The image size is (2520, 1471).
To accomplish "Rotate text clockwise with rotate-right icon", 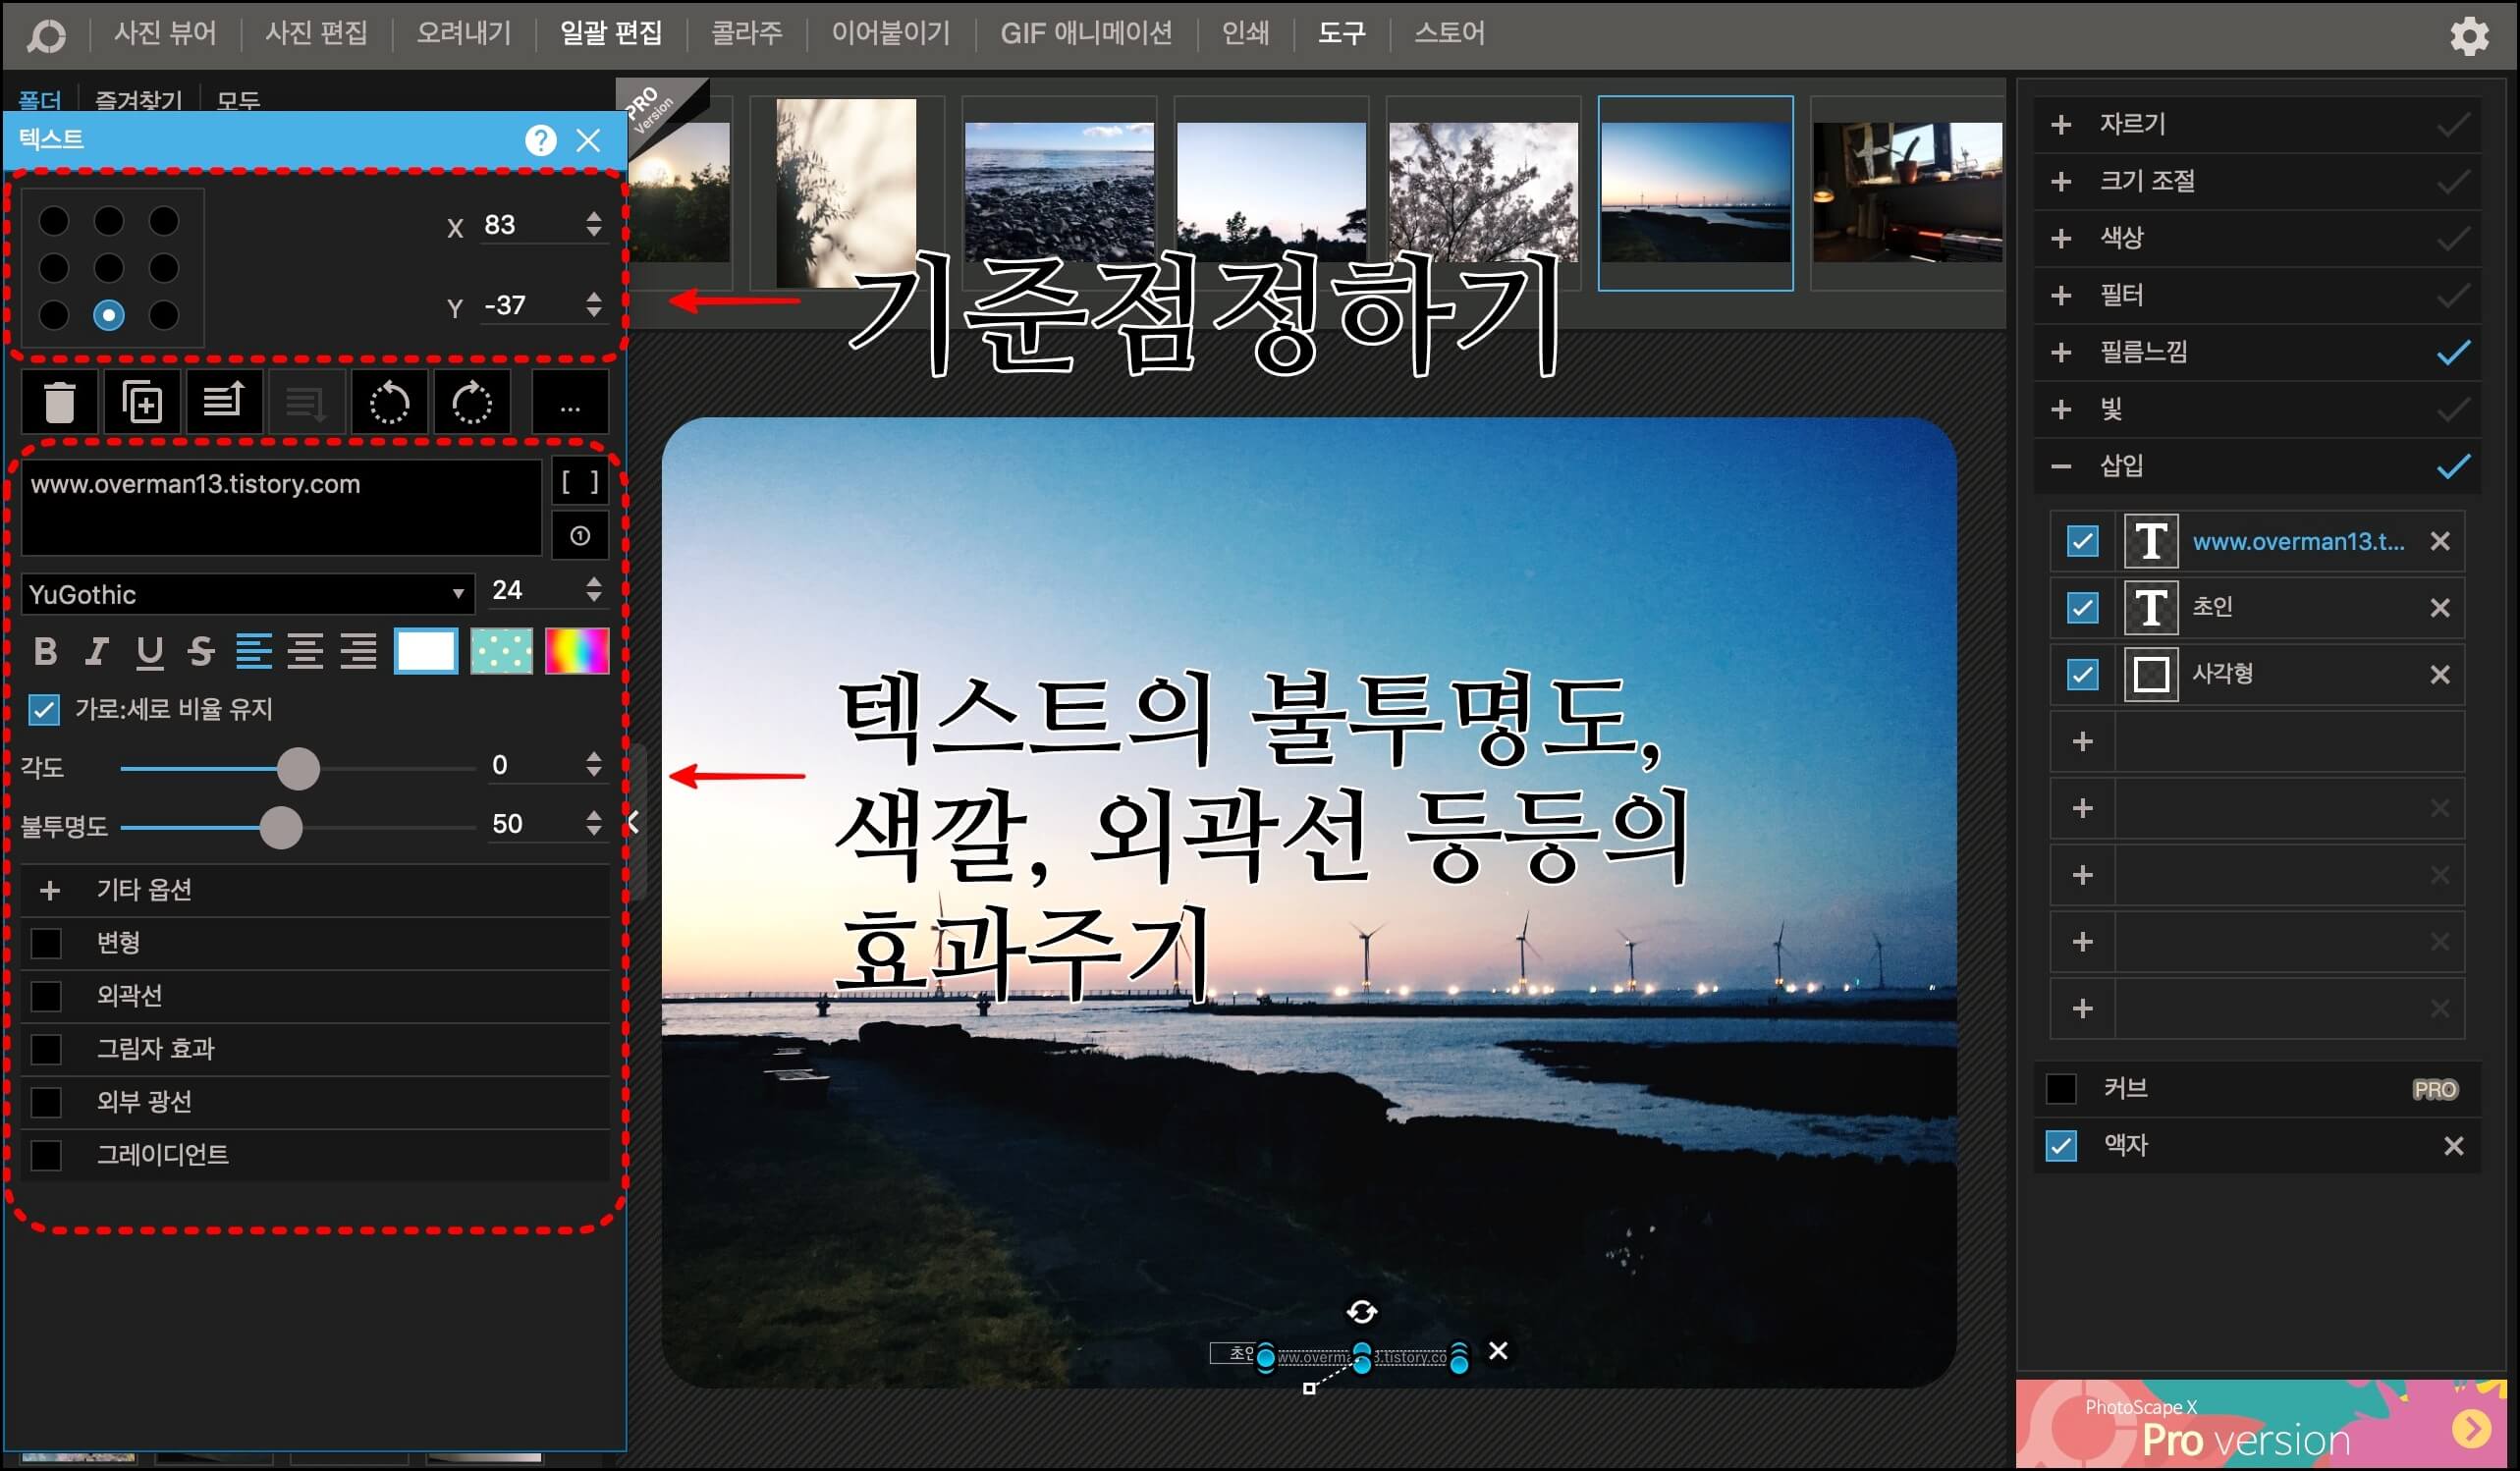I will tap(471, 403).
